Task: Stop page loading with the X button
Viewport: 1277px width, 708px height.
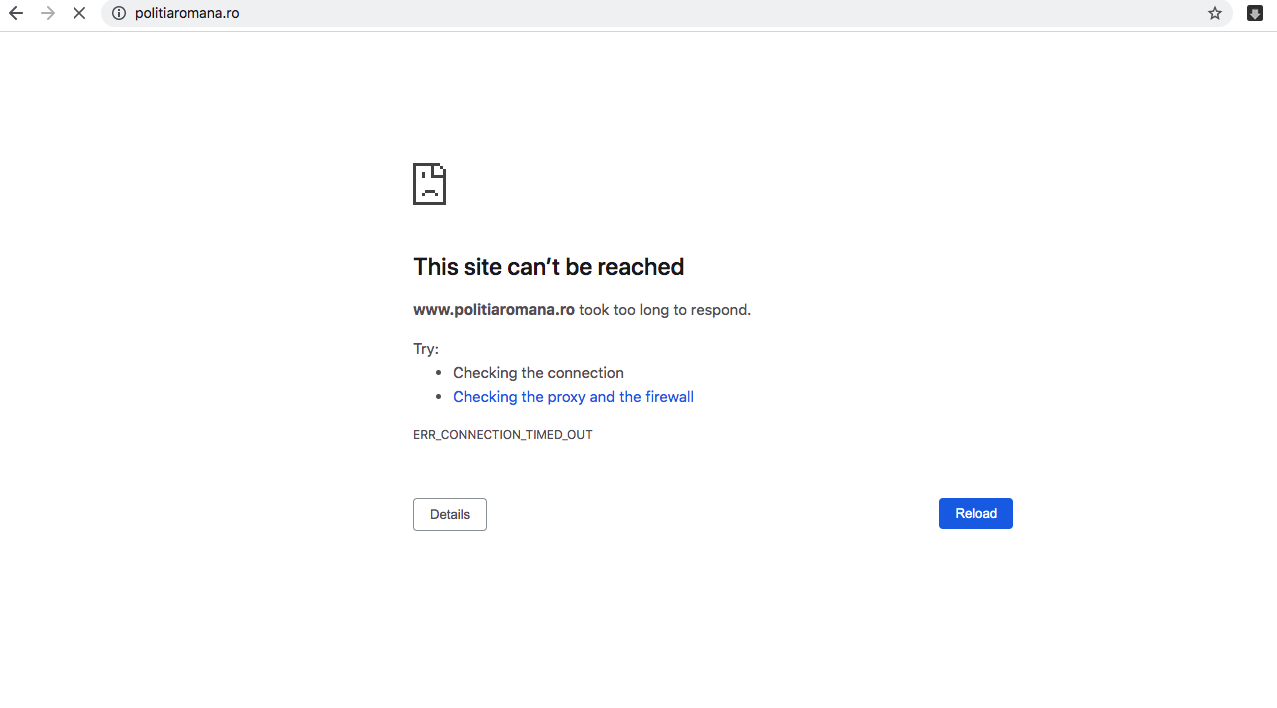Action: pos(79,14)
